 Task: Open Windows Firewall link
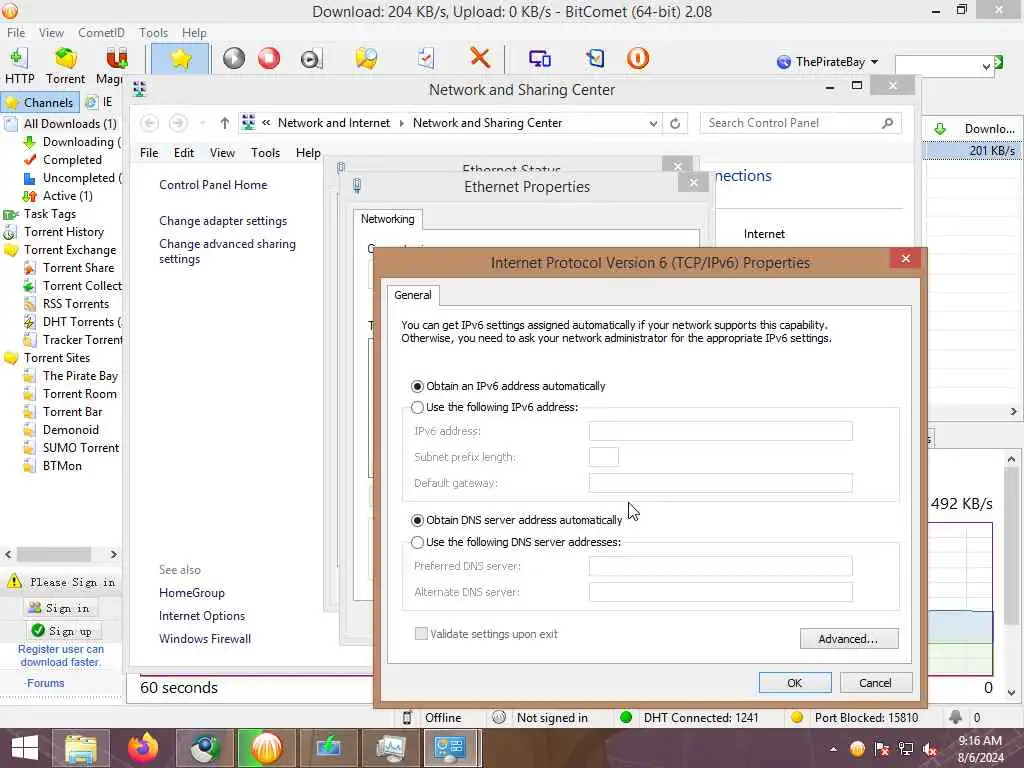coord(204,639)
